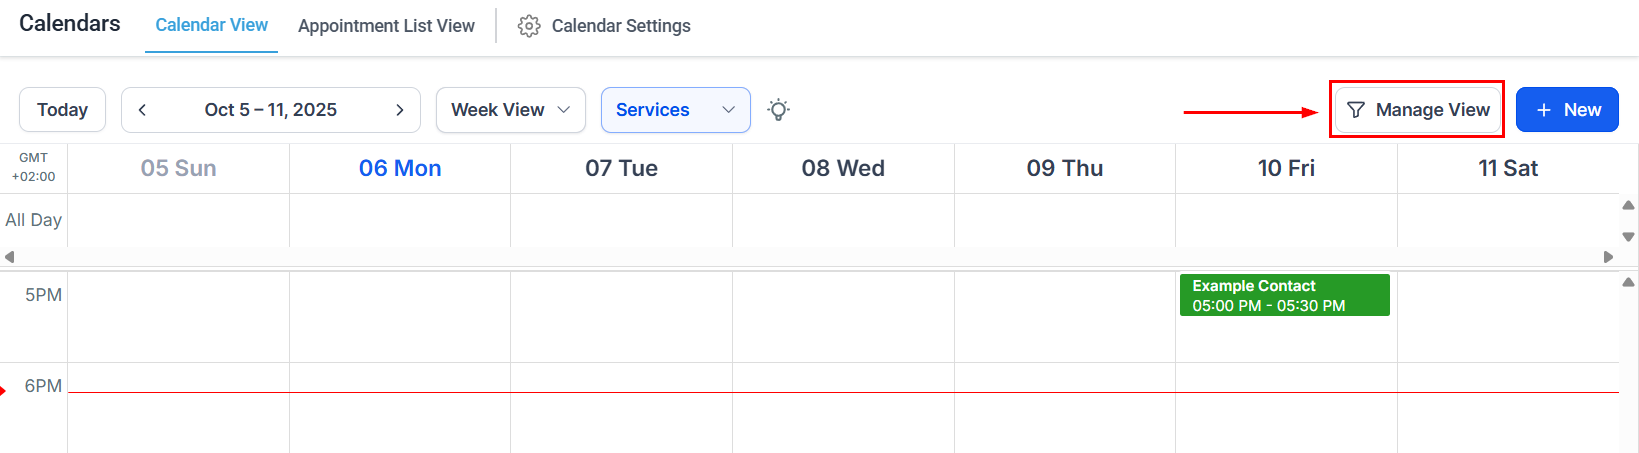Image resolution: width=1639 pixels, height=453 pixels.
Task: Click the horizontal scroll right arrow
Action: click(1608, 257)
